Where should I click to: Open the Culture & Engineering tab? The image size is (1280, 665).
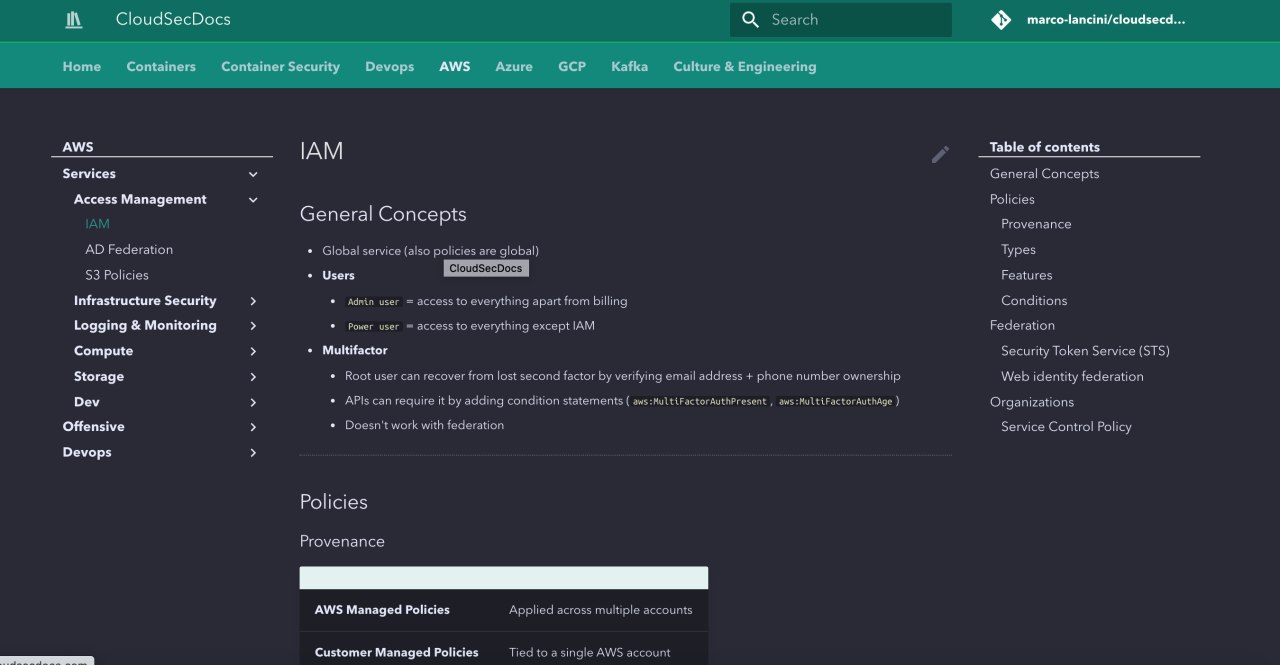[x=745, y=66]
